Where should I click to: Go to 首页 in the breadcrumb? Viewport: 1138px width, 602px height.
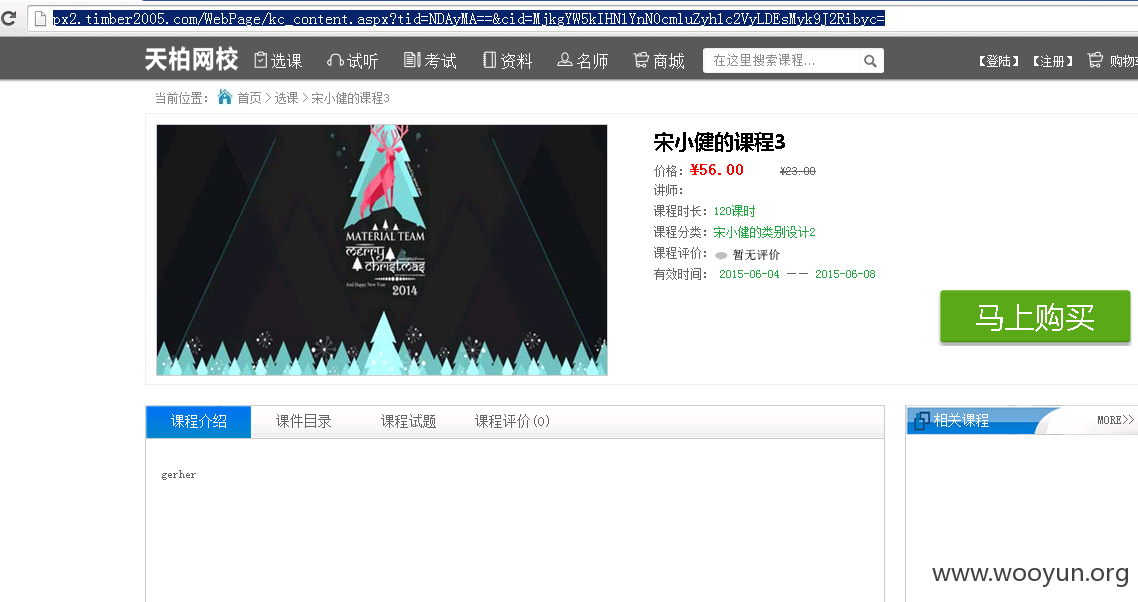249,98
